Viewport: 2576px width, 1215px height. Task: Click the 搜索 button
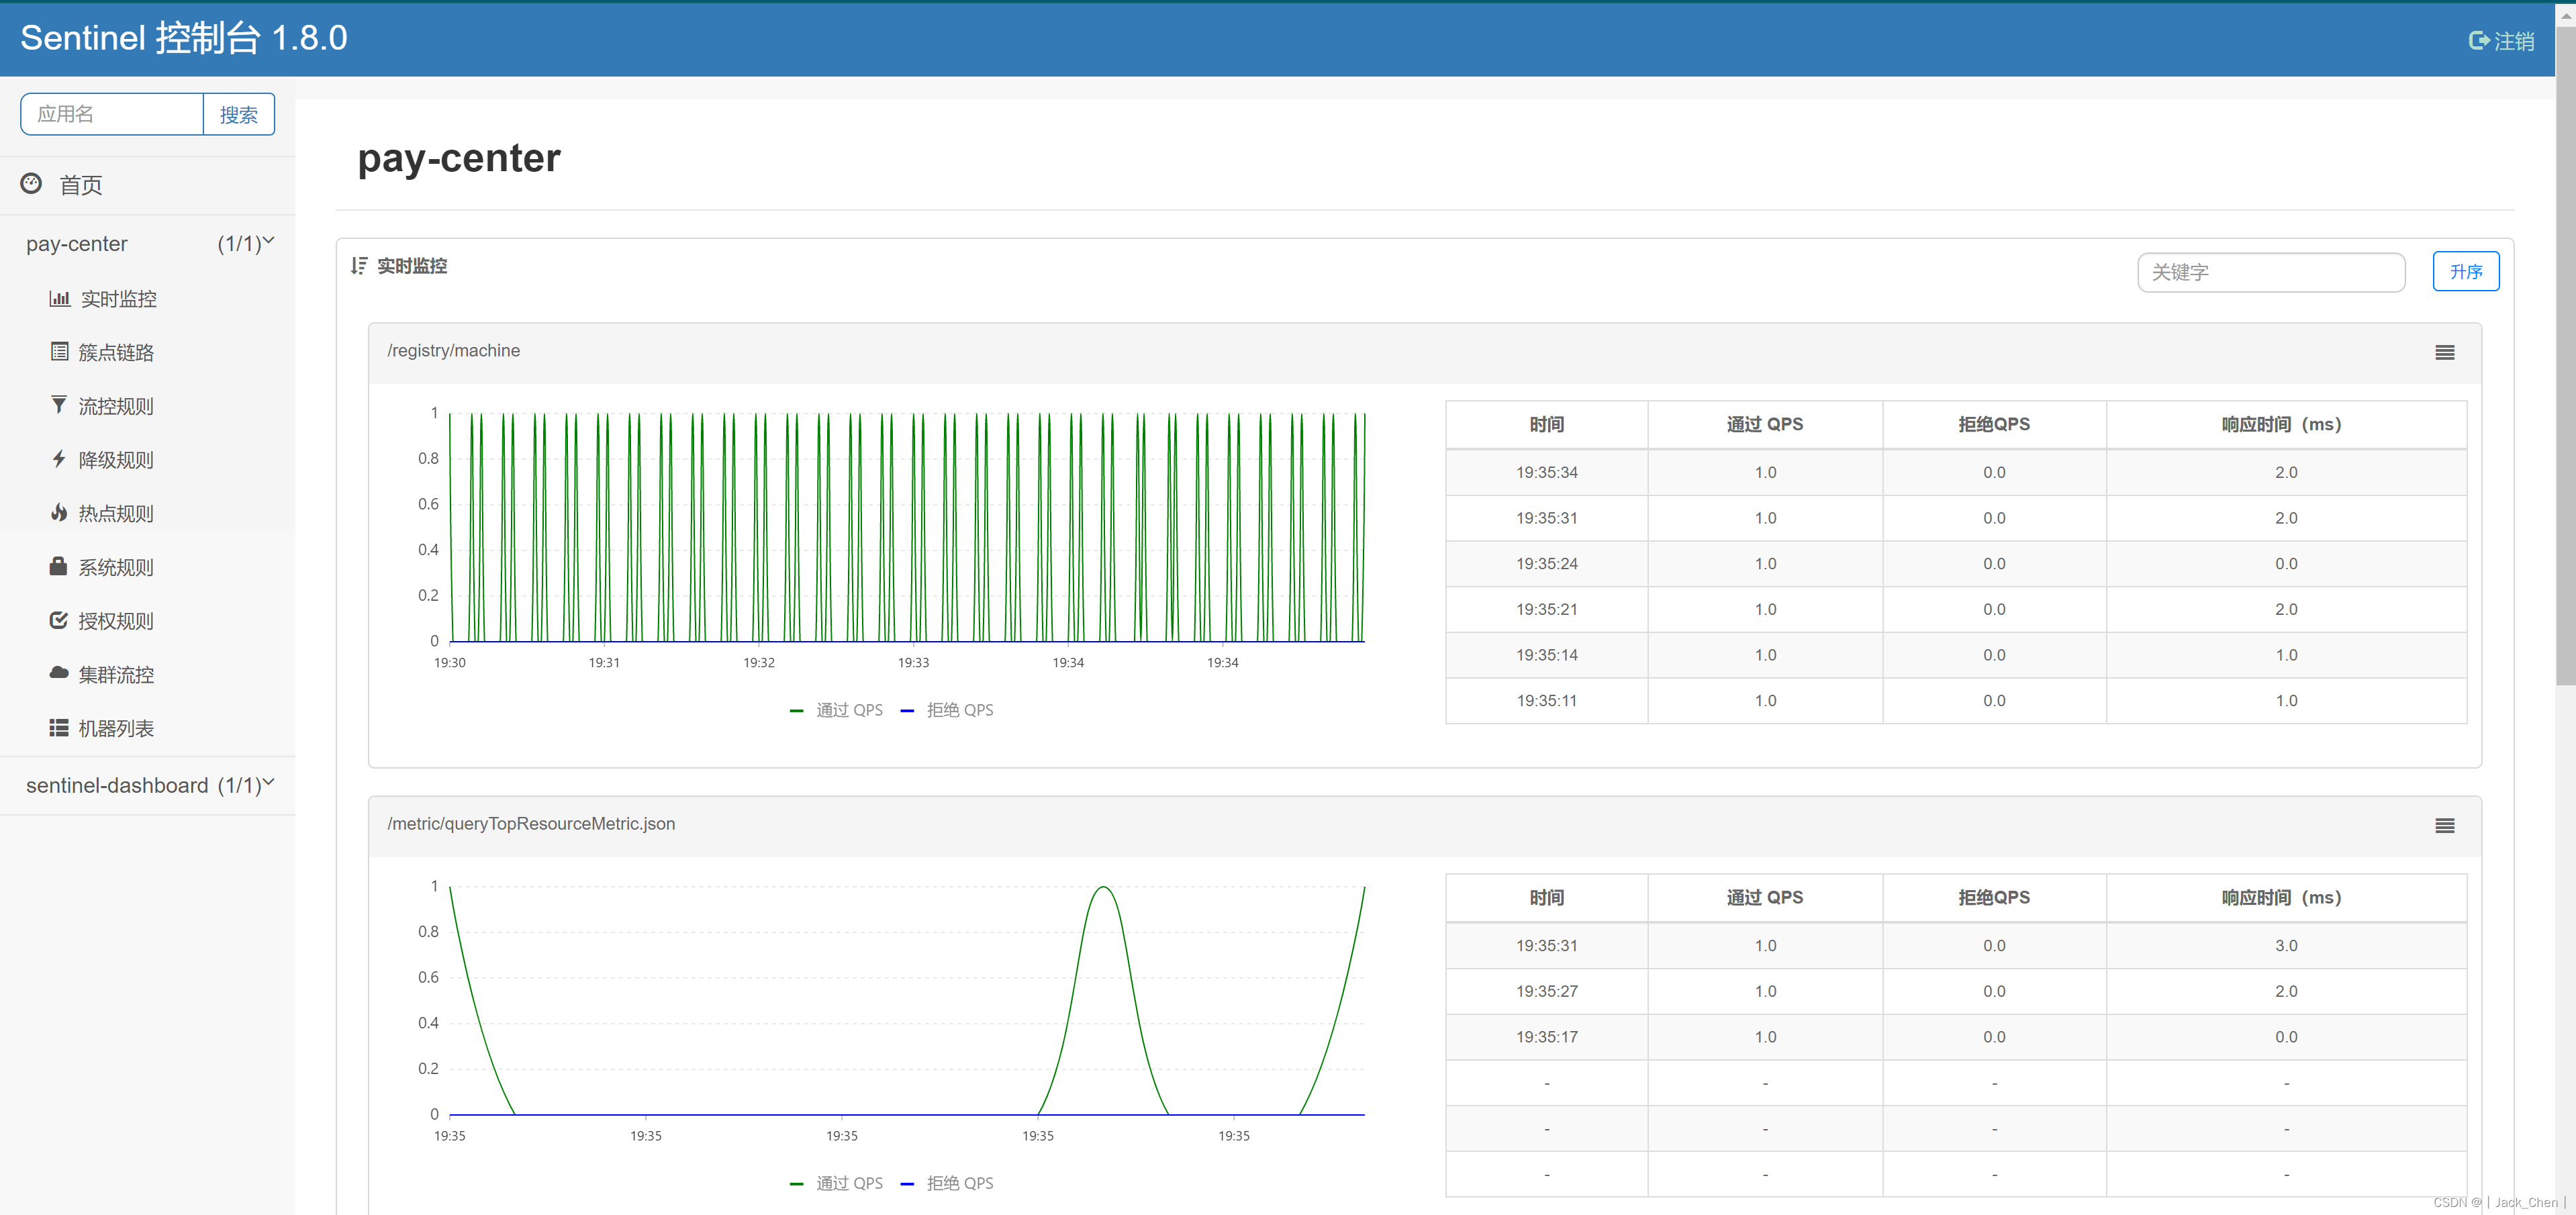click(238, 115)
